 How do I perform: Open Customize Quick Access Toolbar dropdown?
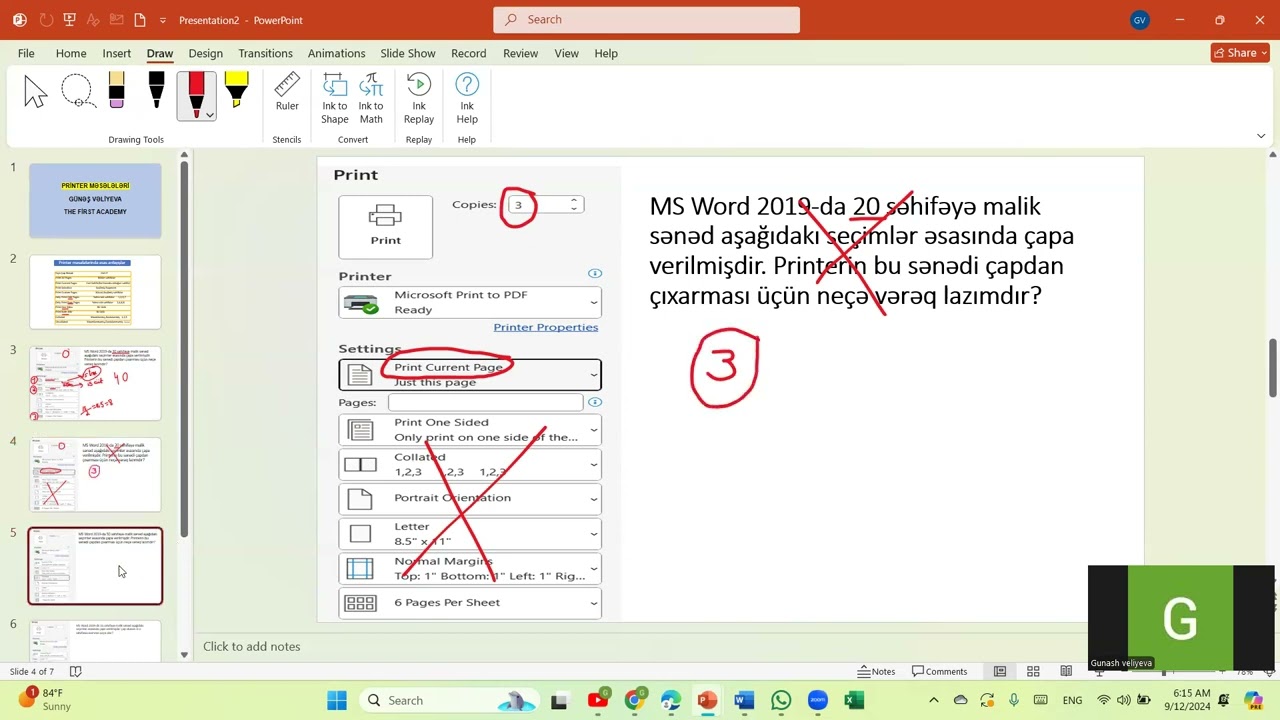pyautogui.click(x=163, y=20)
